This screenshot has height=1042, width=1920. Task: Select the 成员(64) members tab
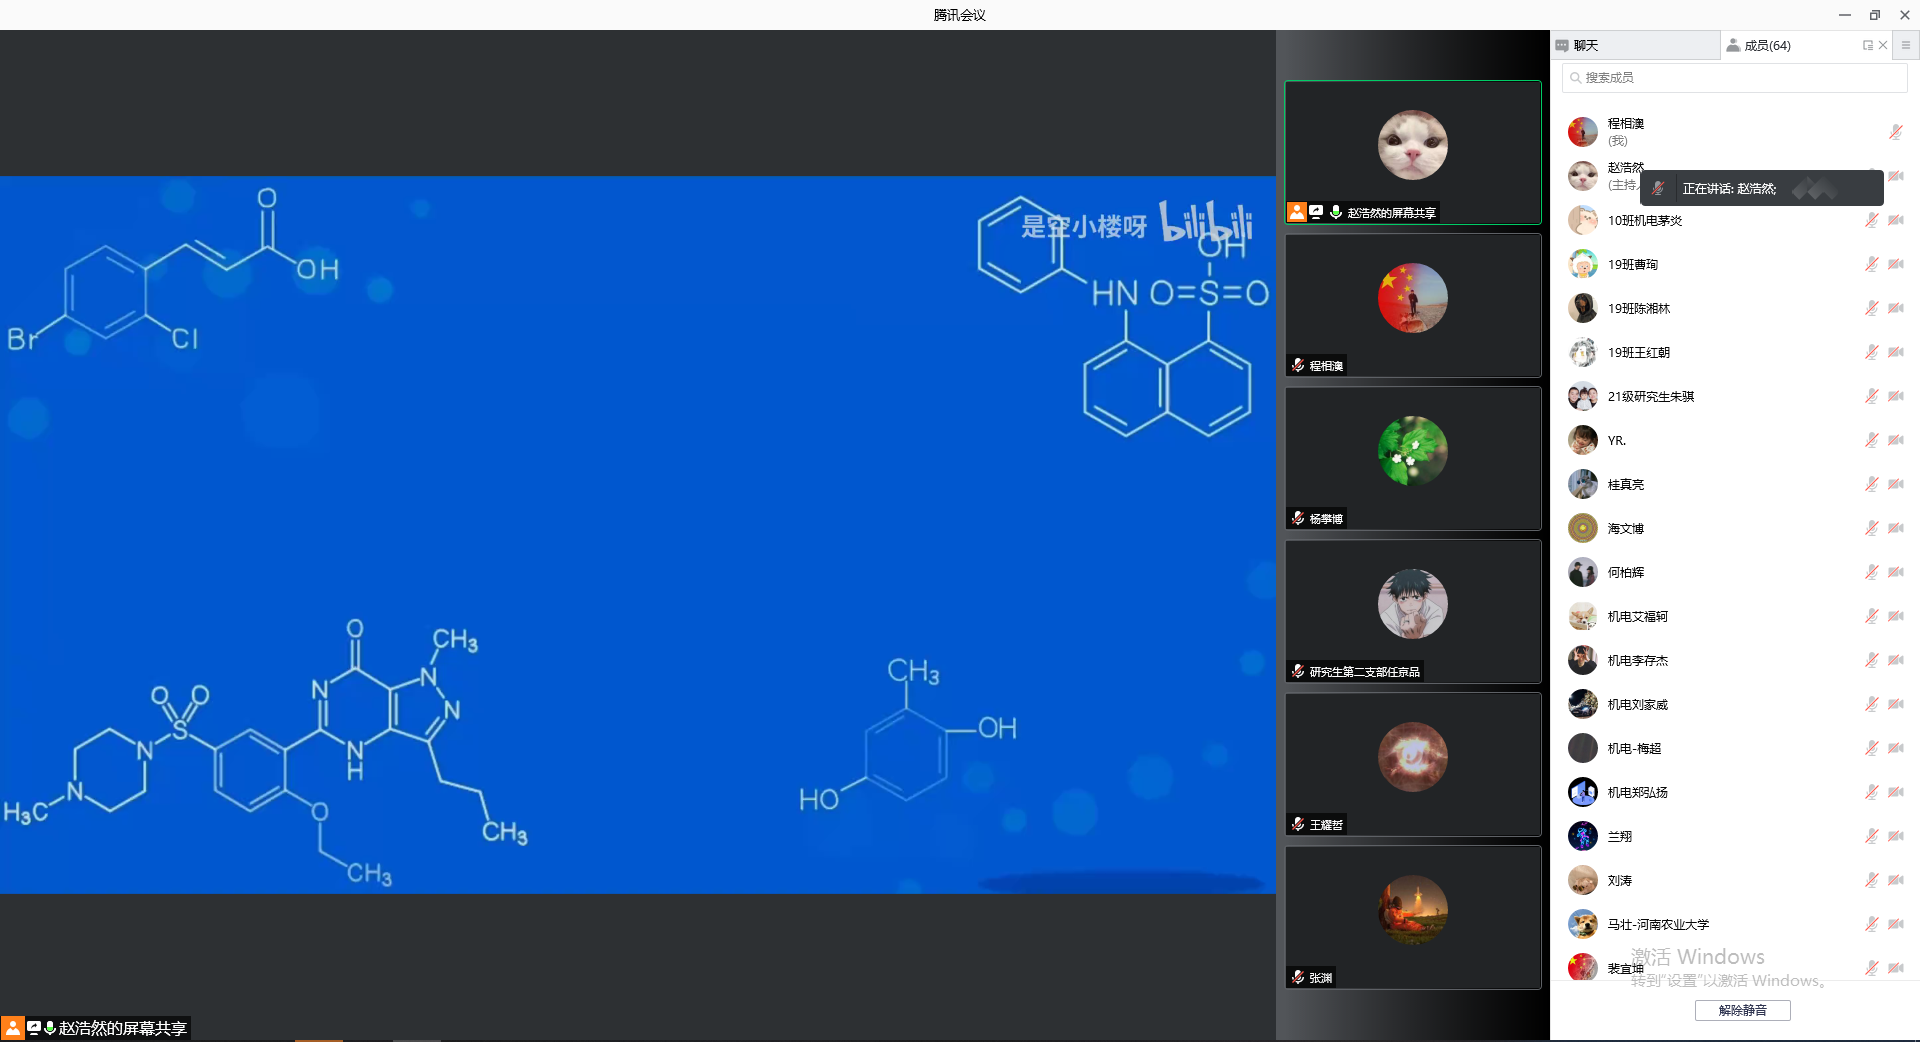click(x=1766, y=45)
